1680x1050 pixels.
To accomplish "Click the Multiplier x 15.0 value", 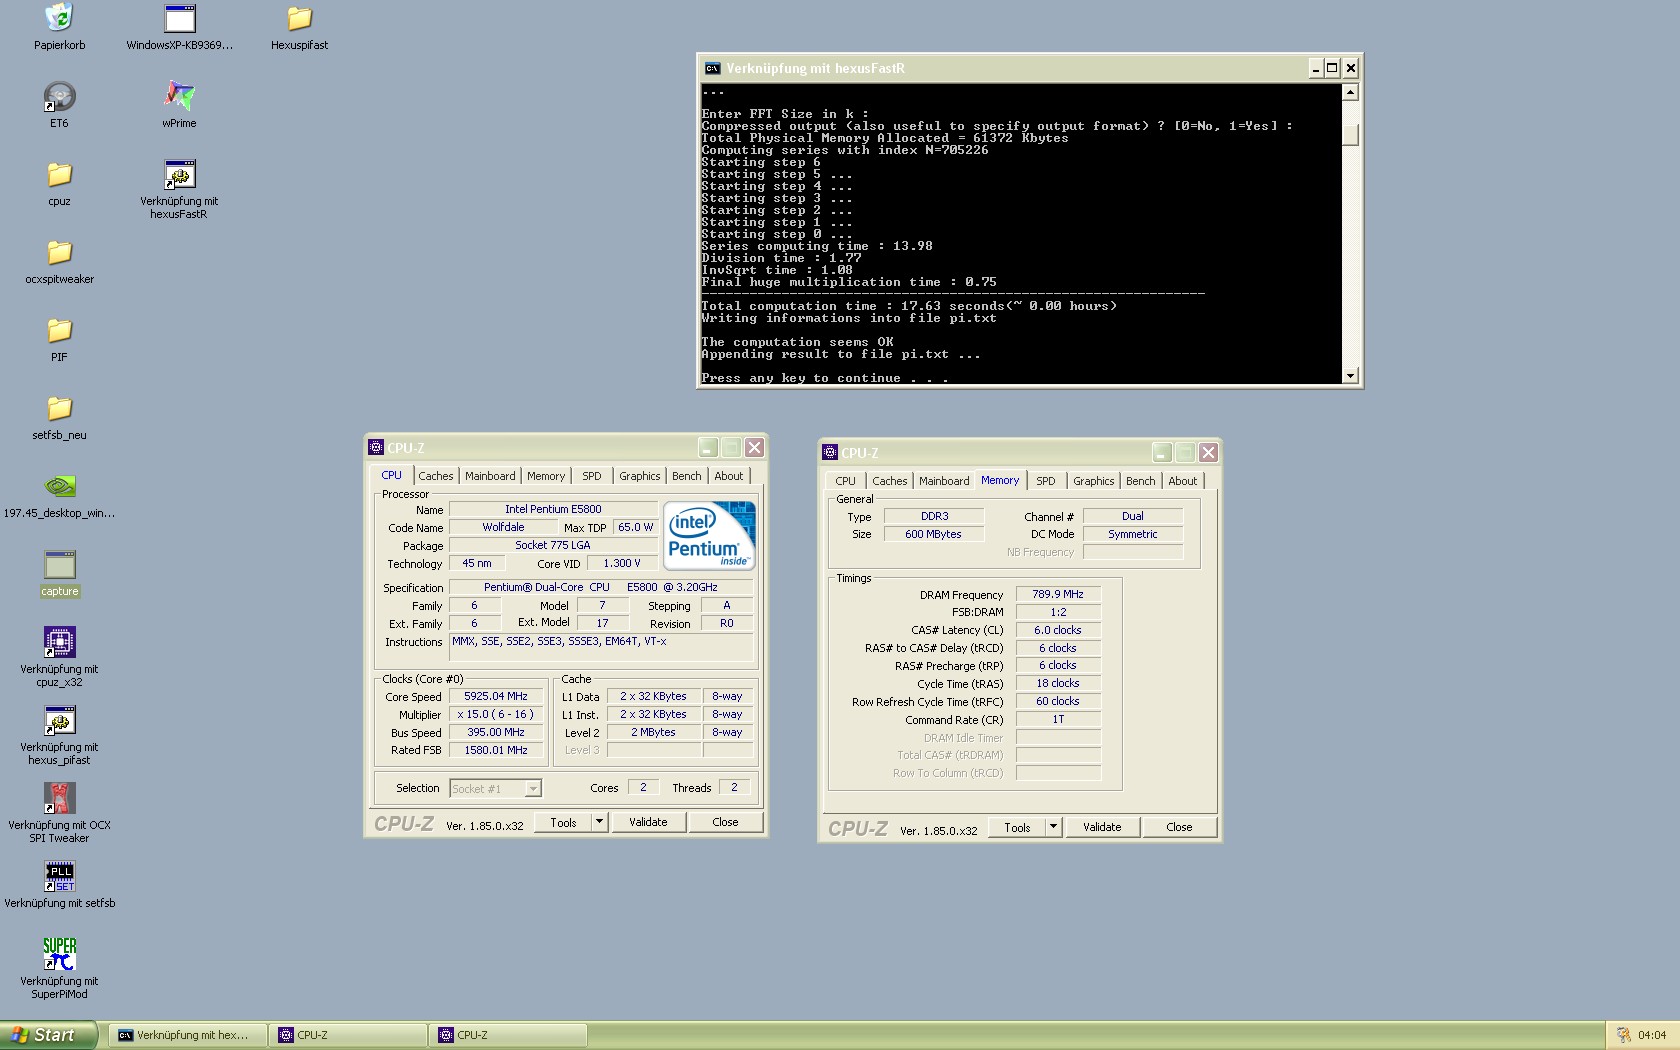I will coord(496,714).
